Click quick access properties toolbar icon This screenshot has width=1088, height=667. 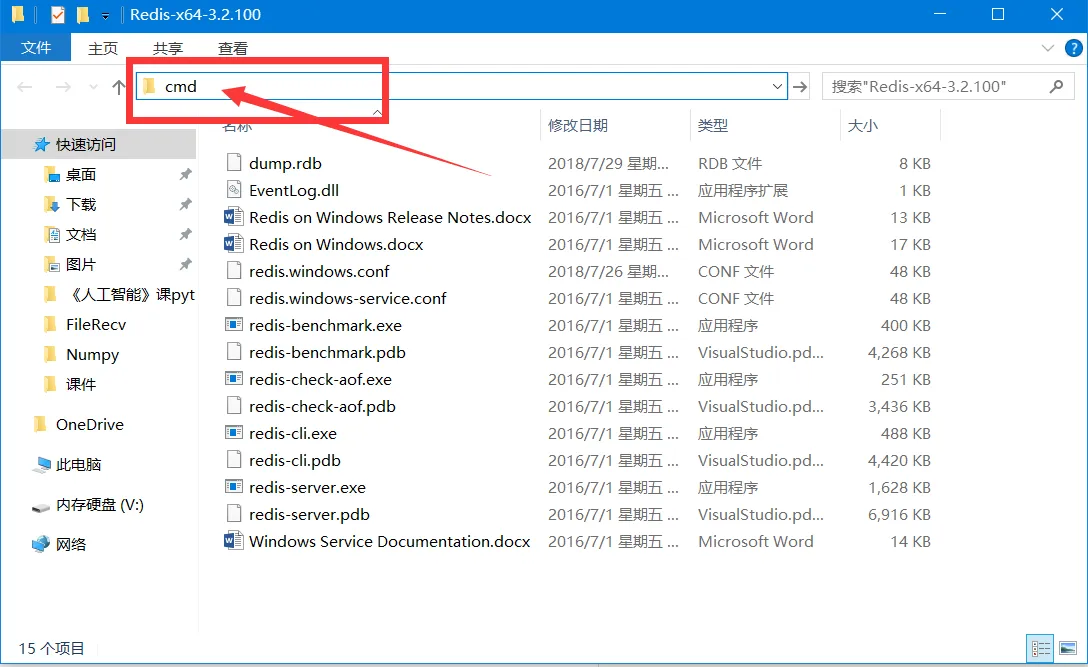pos(58,15)
